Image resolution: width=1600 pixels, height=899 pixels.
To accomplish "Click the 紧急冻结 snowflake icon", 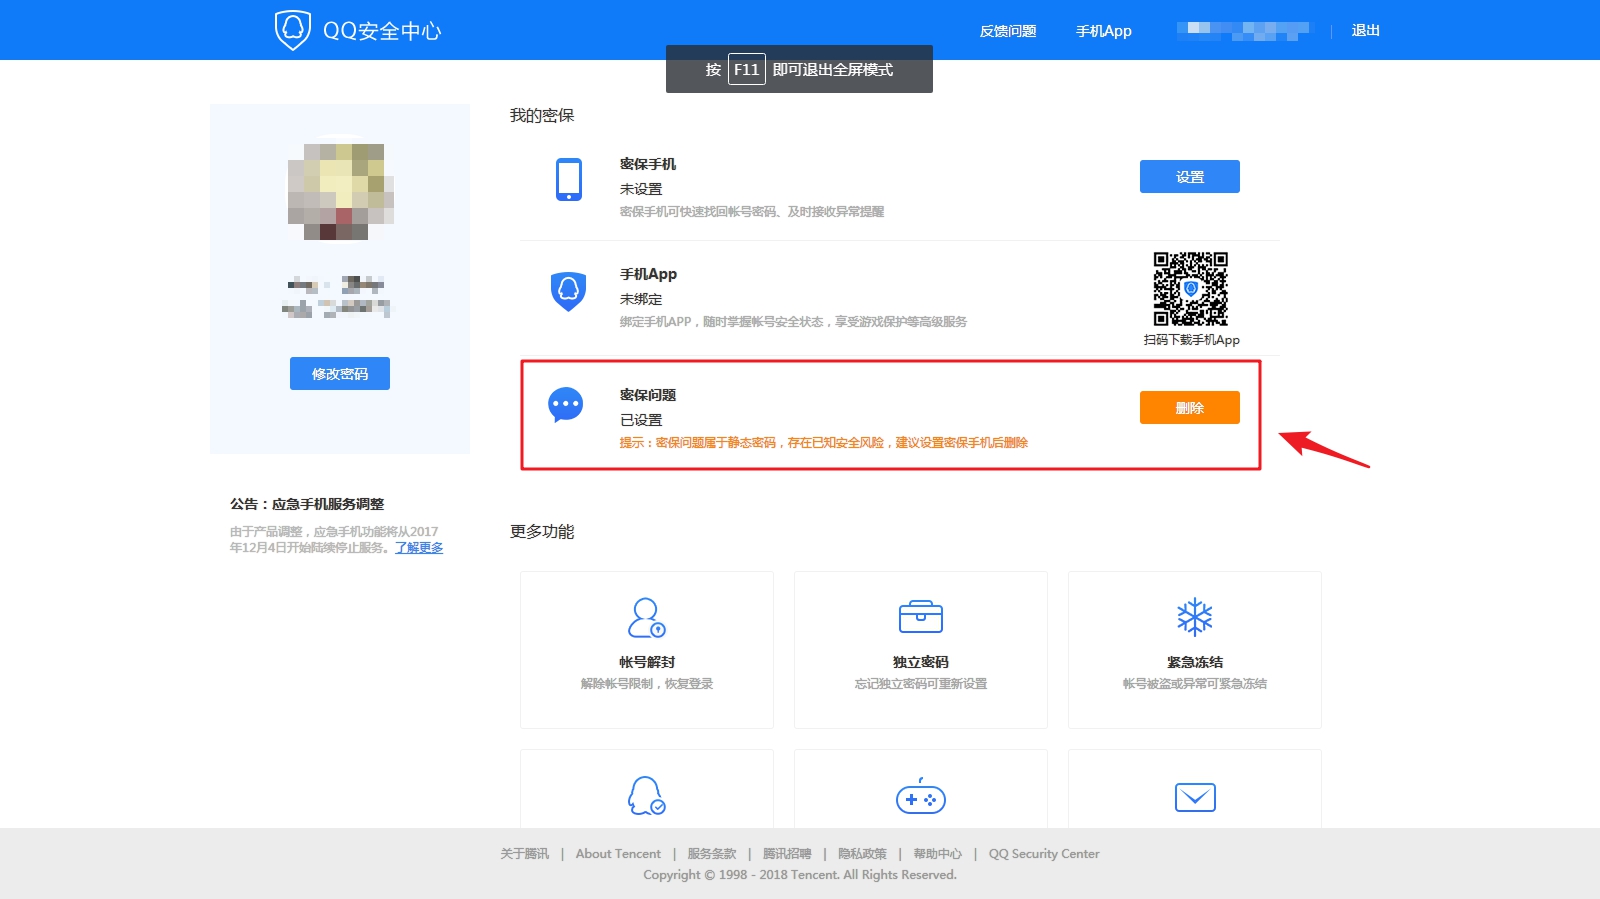I will (1195, 617).
